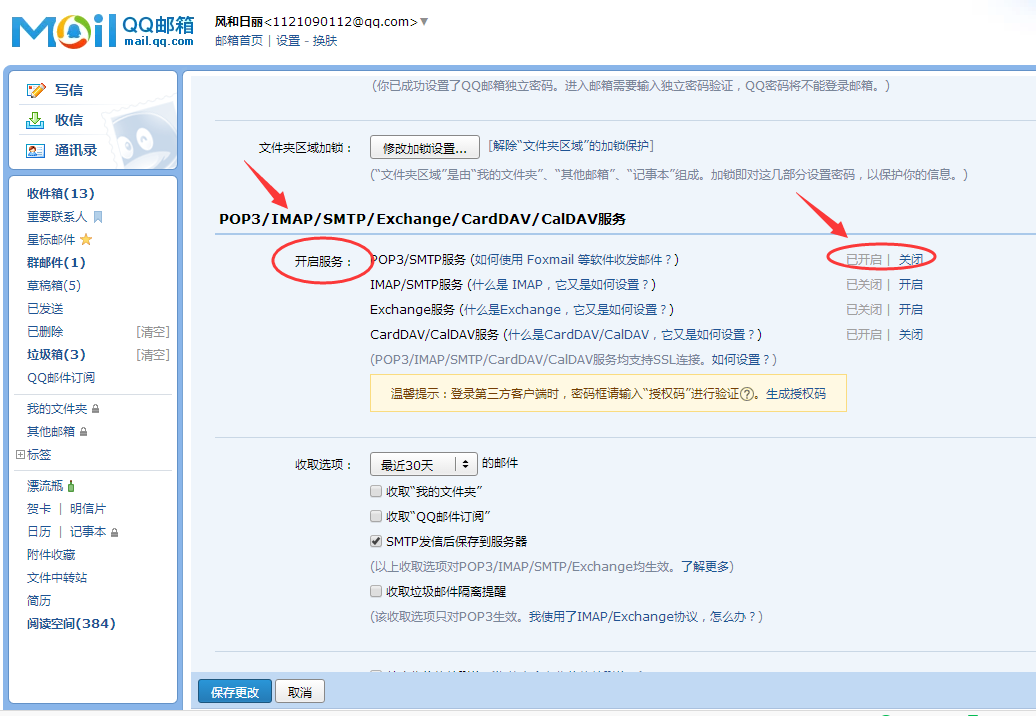Click the green bottle icon beside 漂流瓶
Screen dimensions: 1036x716
71,486
